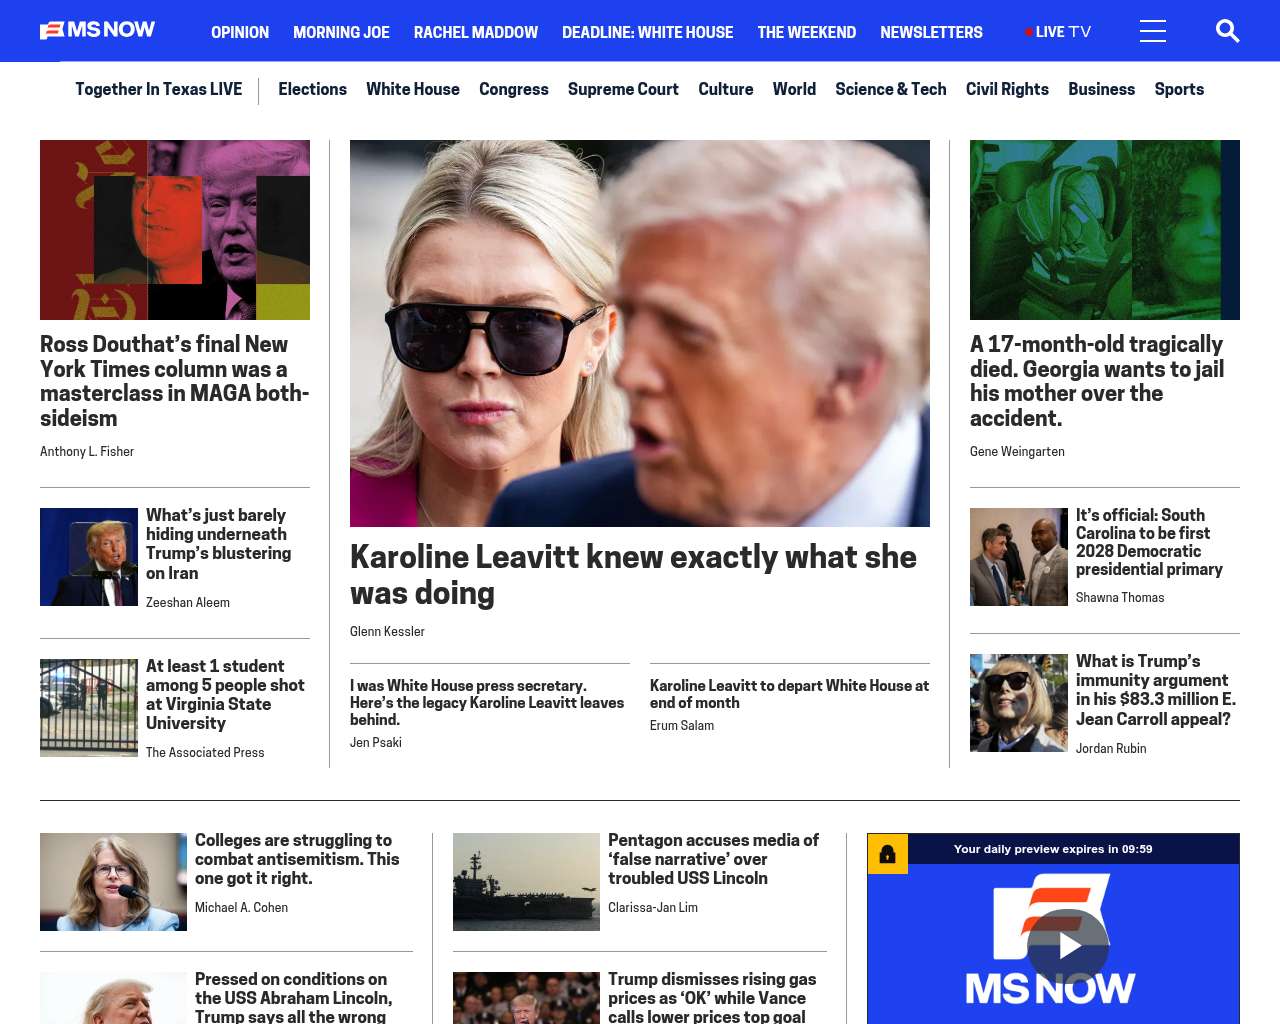The width and height of the screenshot is (1280, 1024).
Task: Select Science & Tech section
Action: 891,89
